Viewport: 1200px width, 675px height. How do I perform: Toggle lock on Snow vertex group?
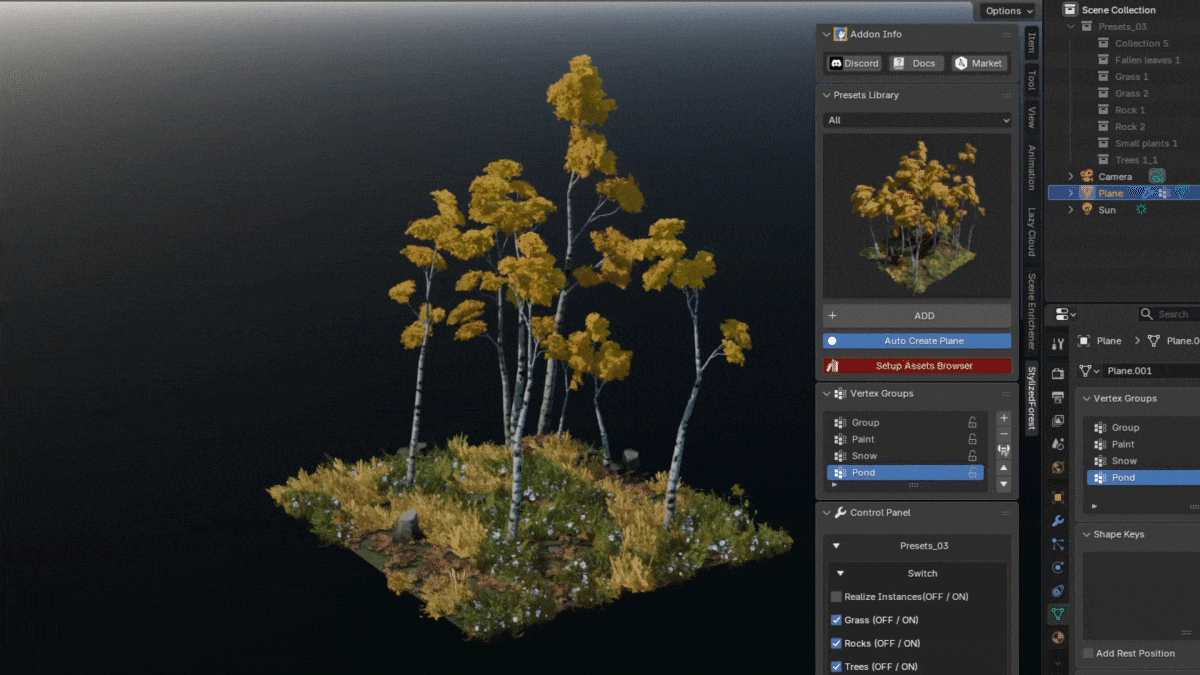[972, 456]
